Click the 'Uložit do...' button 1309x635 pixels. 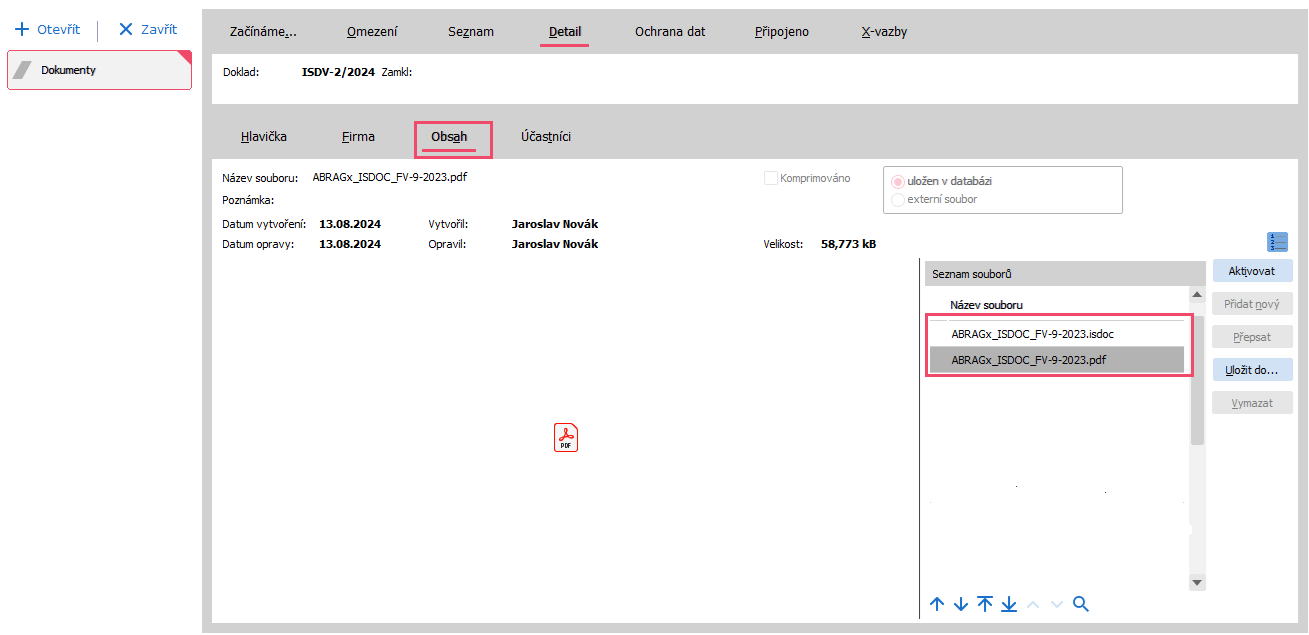1252,370
